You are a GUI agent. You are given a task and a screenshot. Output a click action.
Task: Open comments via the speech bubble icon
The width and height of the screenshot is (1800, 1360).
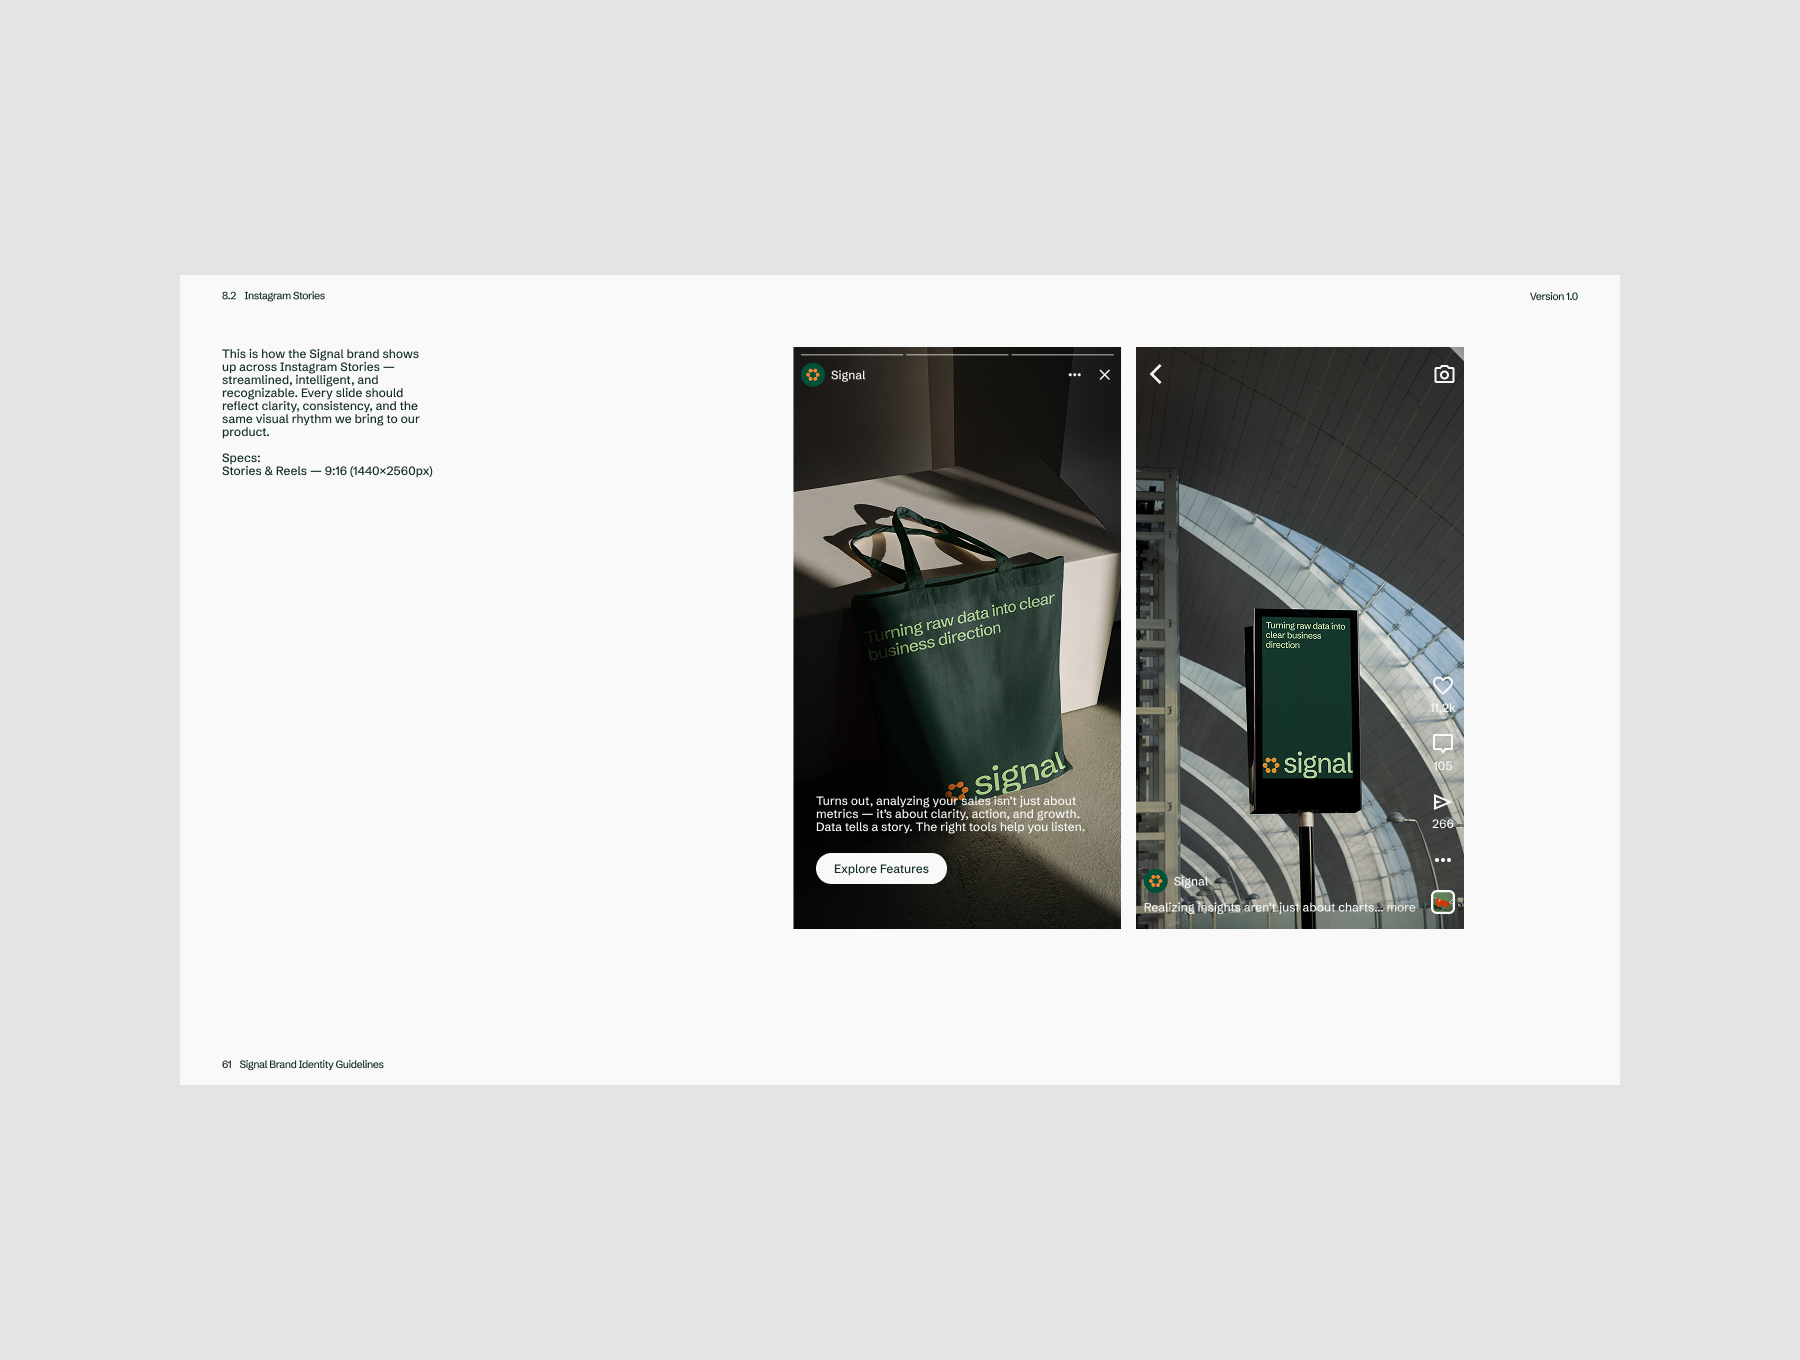pyautogui.click(x=1442, y=743)
